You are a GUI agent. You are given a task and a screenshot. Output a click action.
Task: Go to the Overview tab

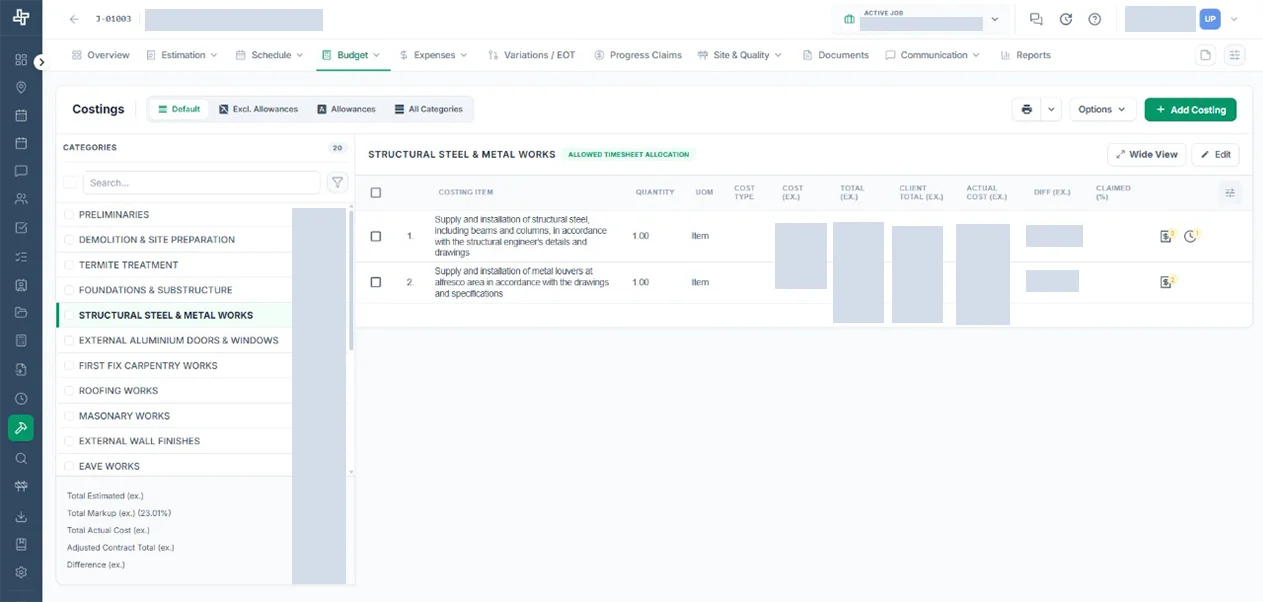tap(101, 55)
